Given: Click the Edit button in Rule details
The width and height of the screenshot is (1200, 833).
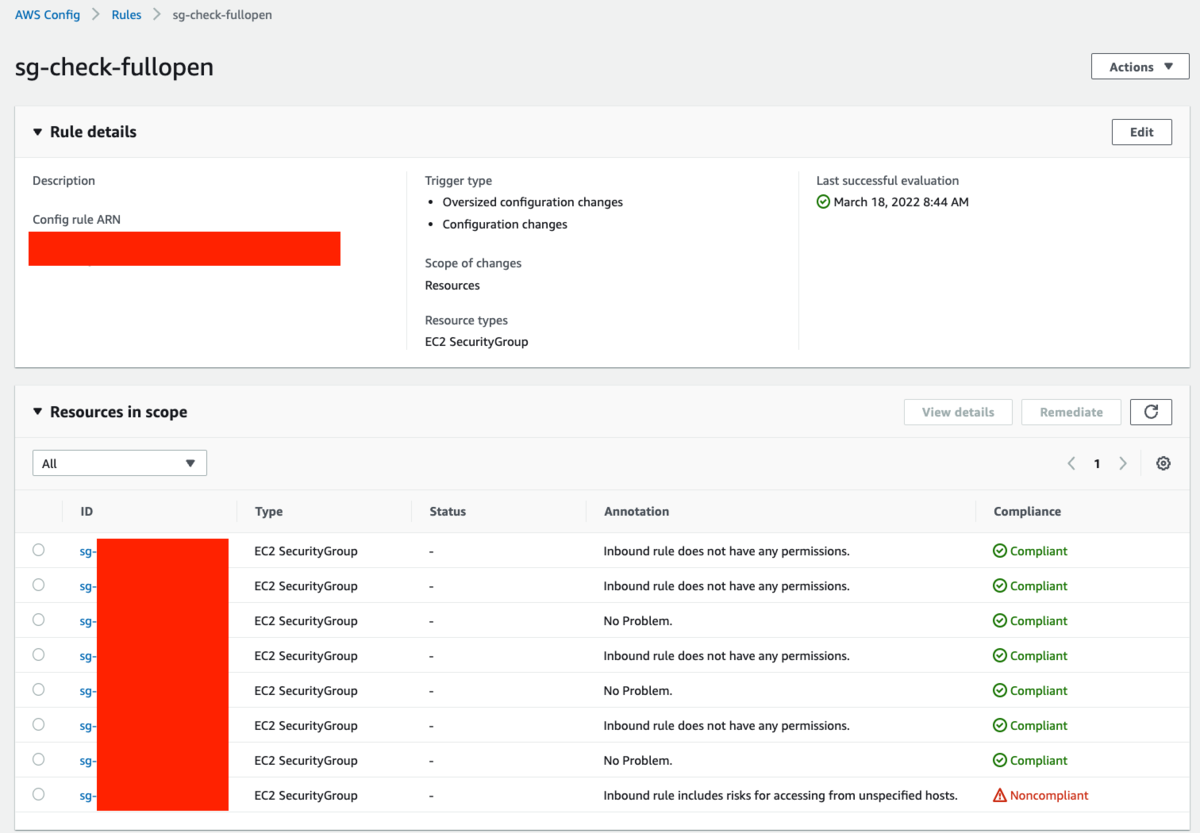Looking at the screenshot, I should click(1141, 132).
